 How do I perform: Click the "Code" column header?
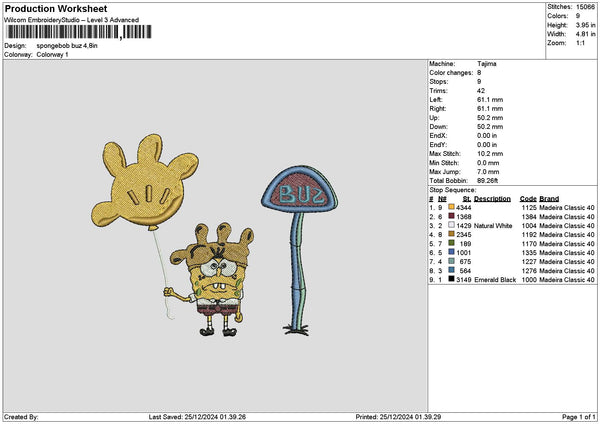(x=528, y=199)
